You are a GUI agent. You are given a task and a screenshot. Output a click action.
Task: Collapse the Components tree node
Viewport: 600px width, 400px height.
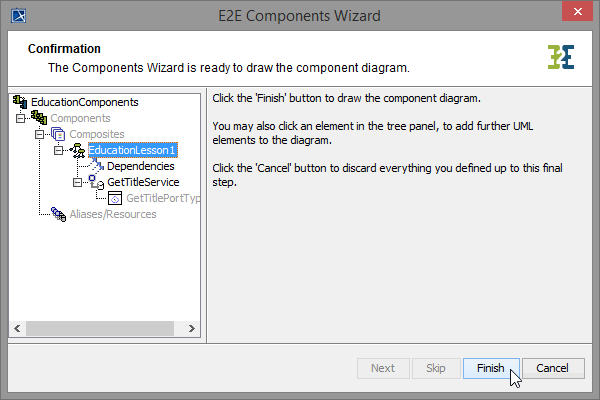pyautogui.click(x=20, y=118)
